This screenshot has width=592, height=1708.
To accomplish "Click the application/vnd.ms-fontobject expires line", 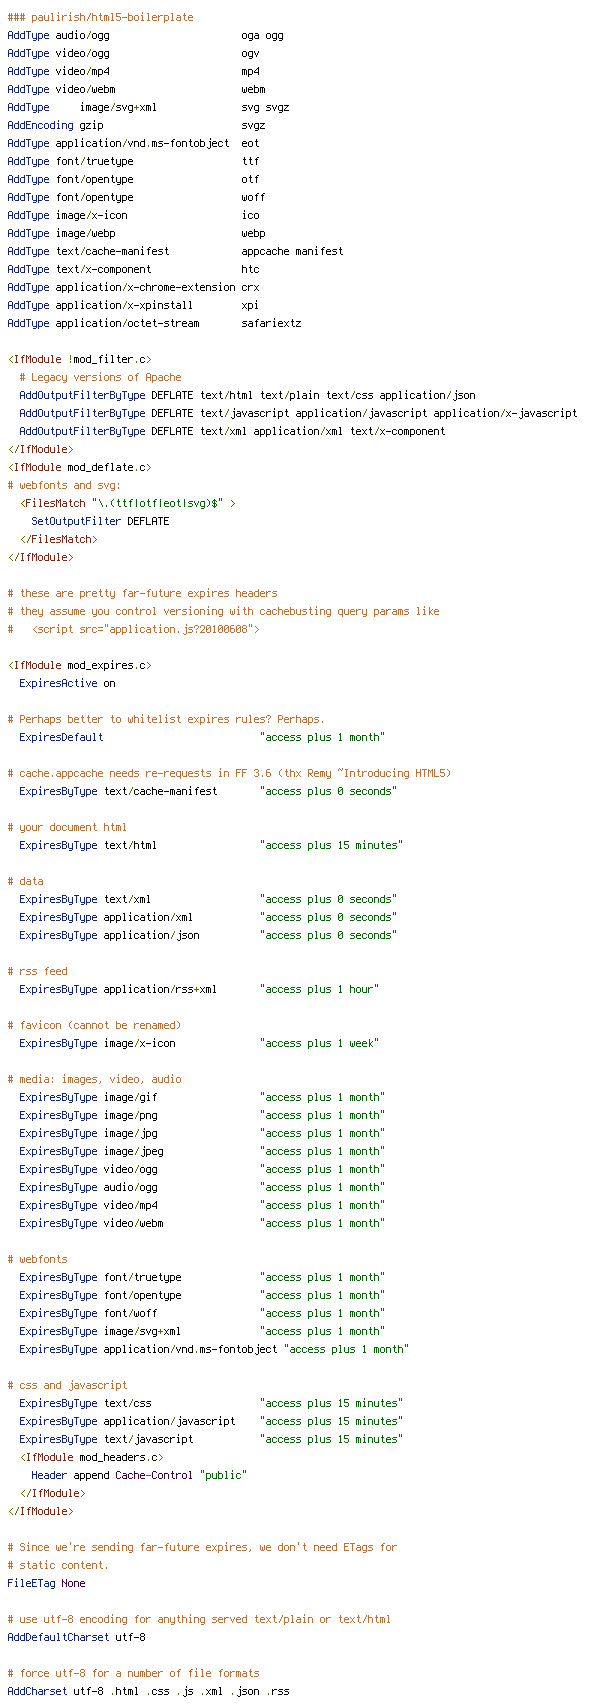I will pos(214,1349).
